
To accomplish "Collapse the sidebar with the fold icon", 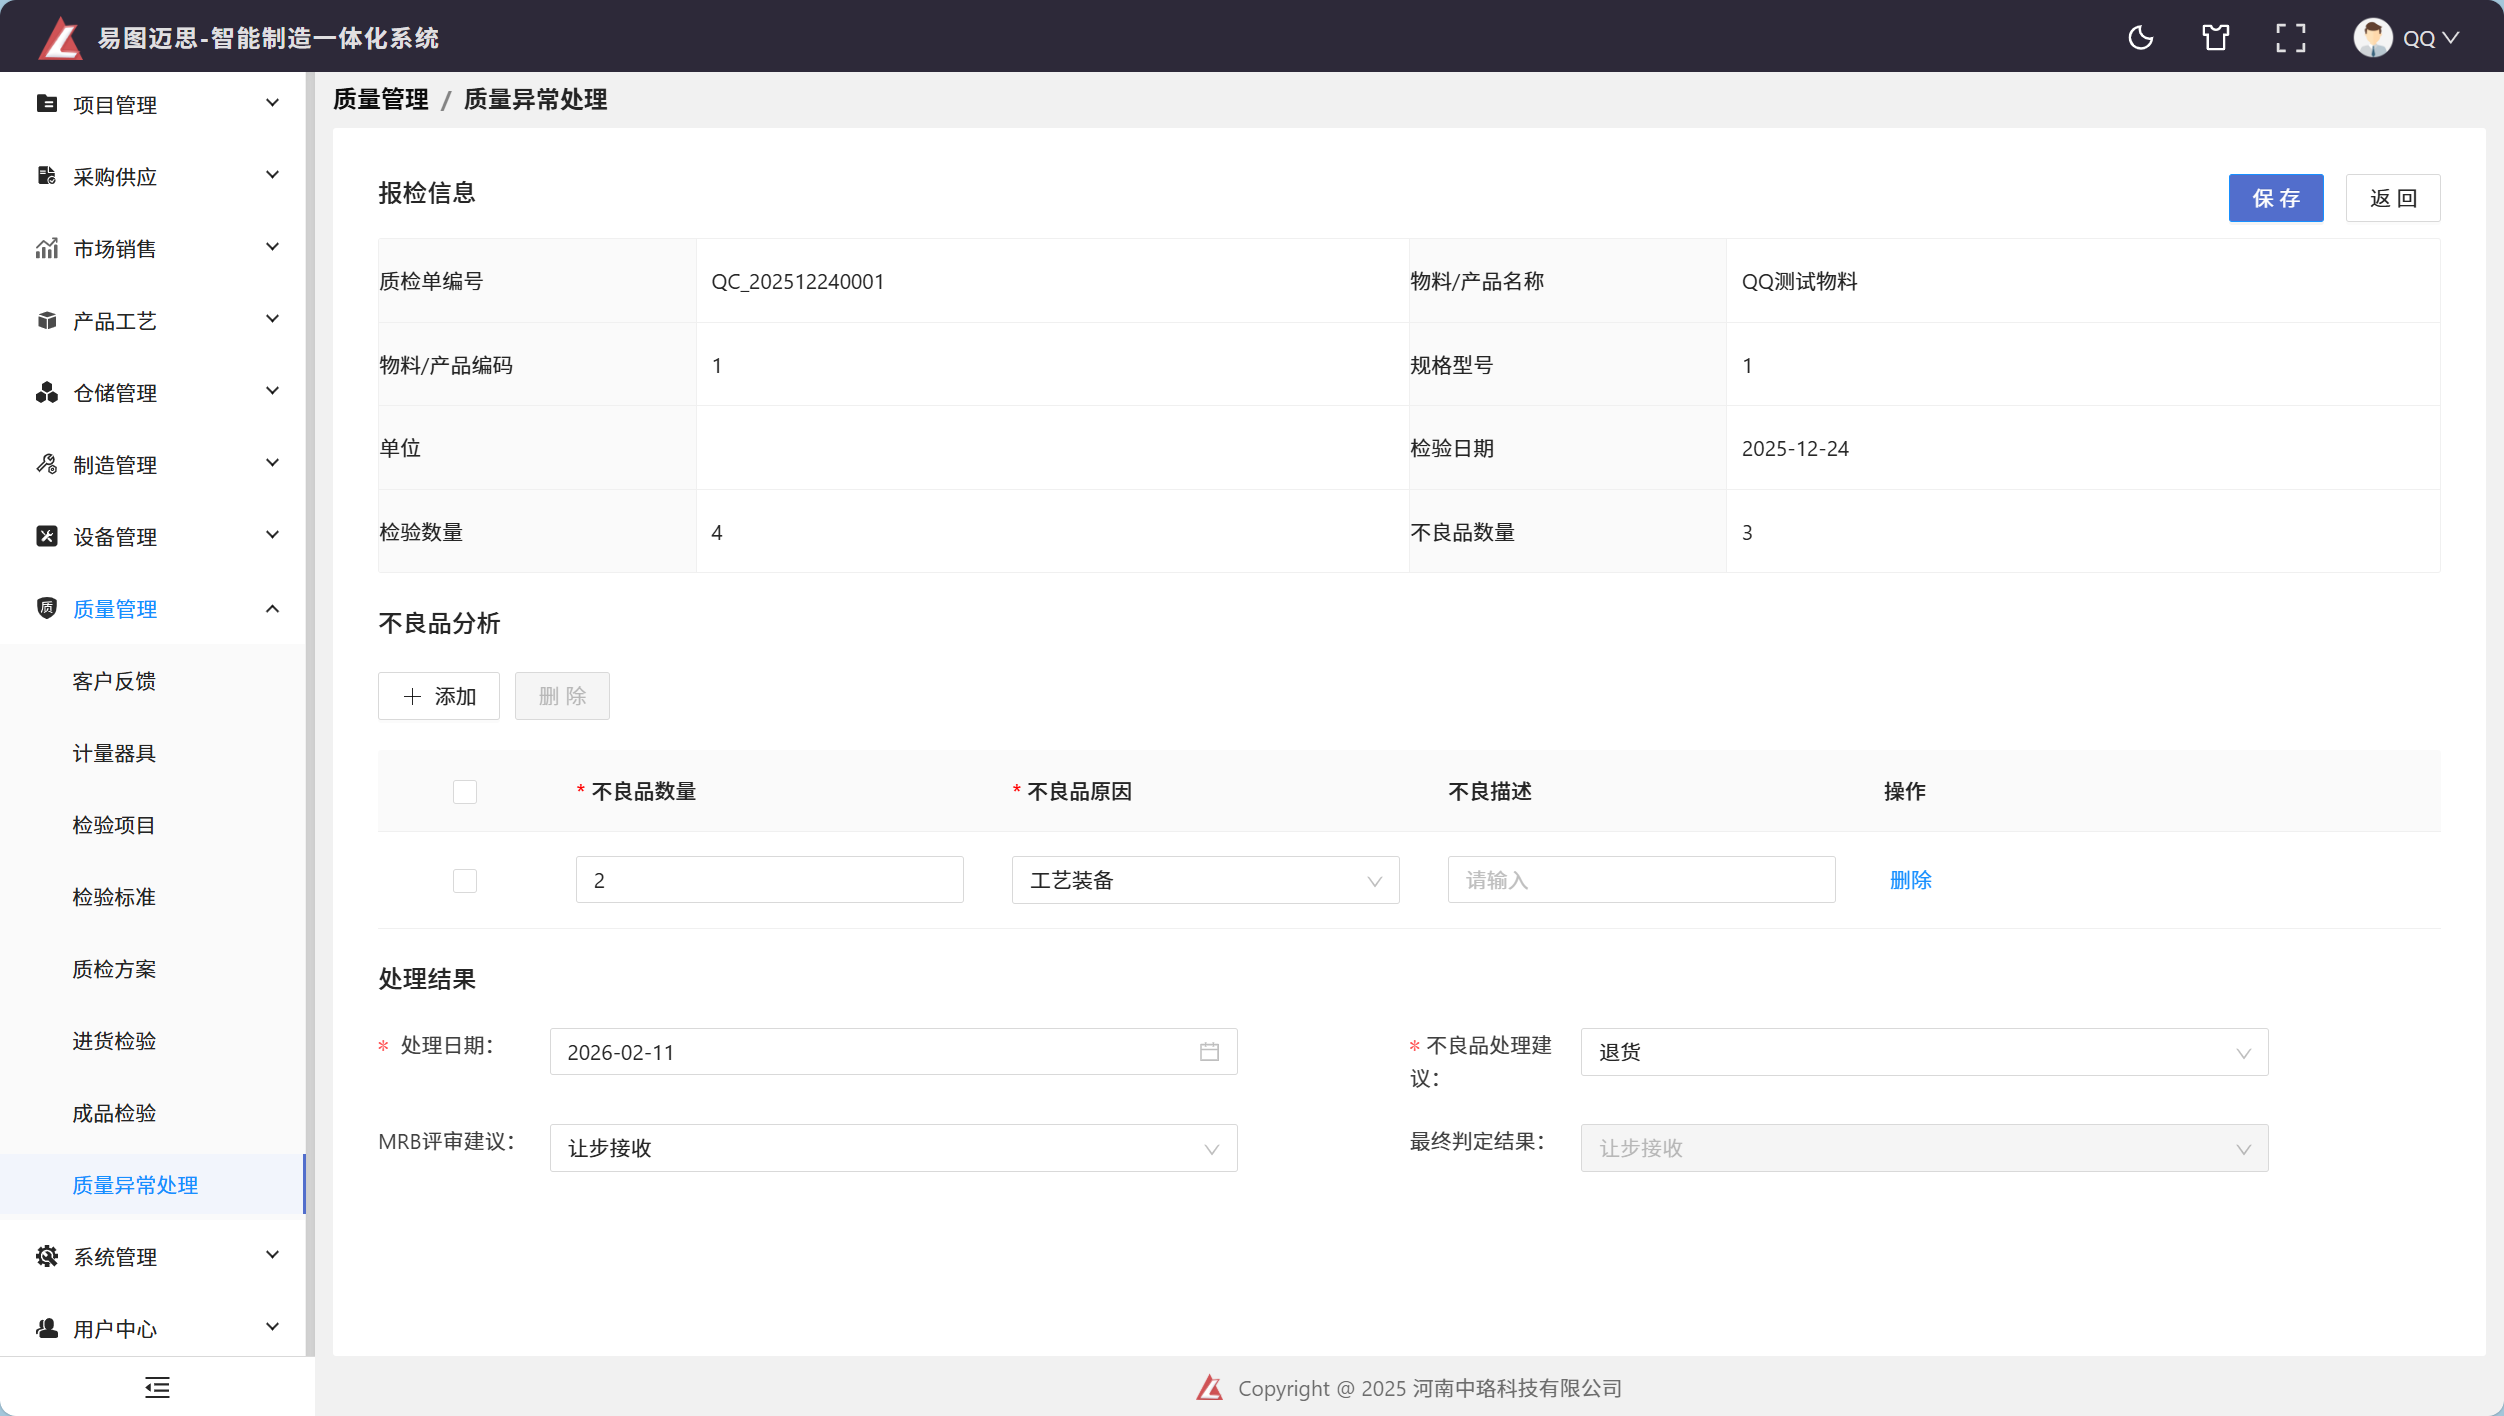I will 157,1387.
